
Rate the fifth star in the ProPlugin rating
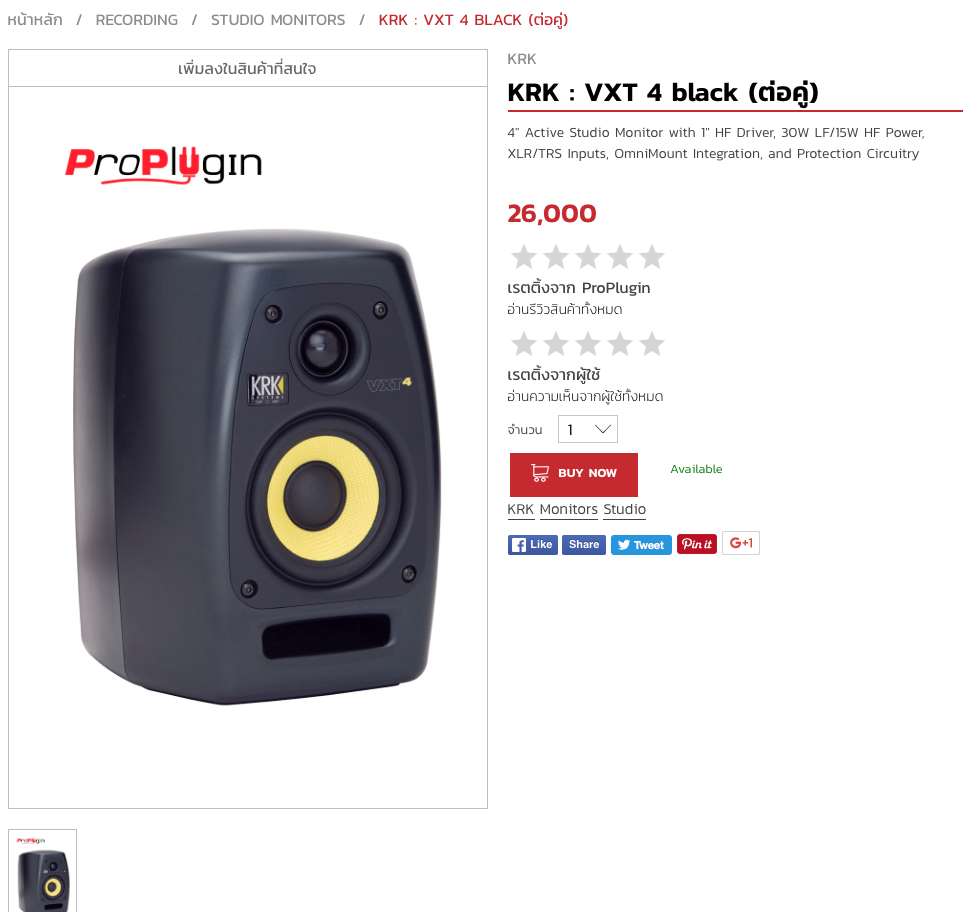[652, 256]
